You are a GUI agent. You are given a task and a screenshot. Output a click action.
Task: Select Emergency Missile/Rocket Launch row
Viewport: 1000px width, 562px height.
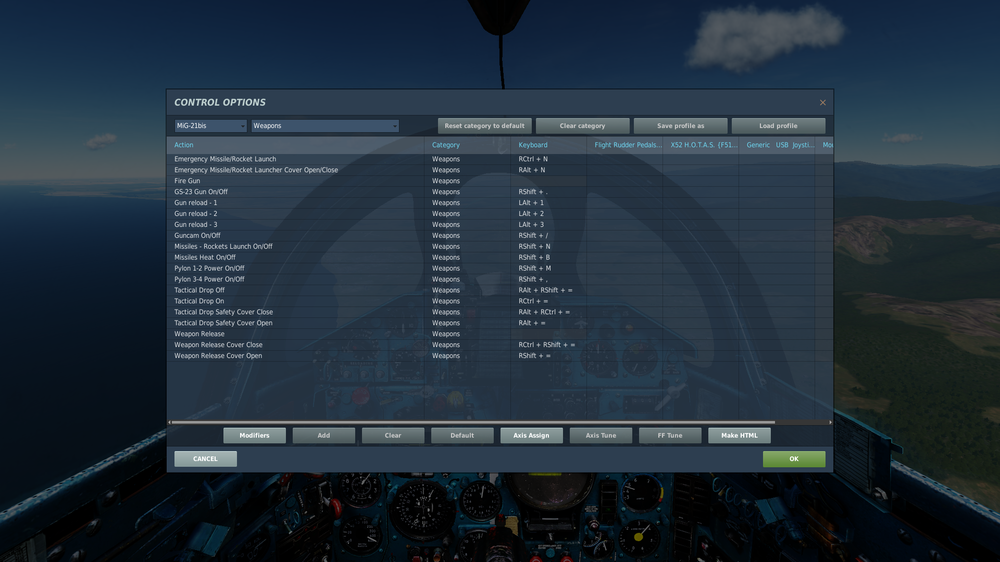[500, 159]
